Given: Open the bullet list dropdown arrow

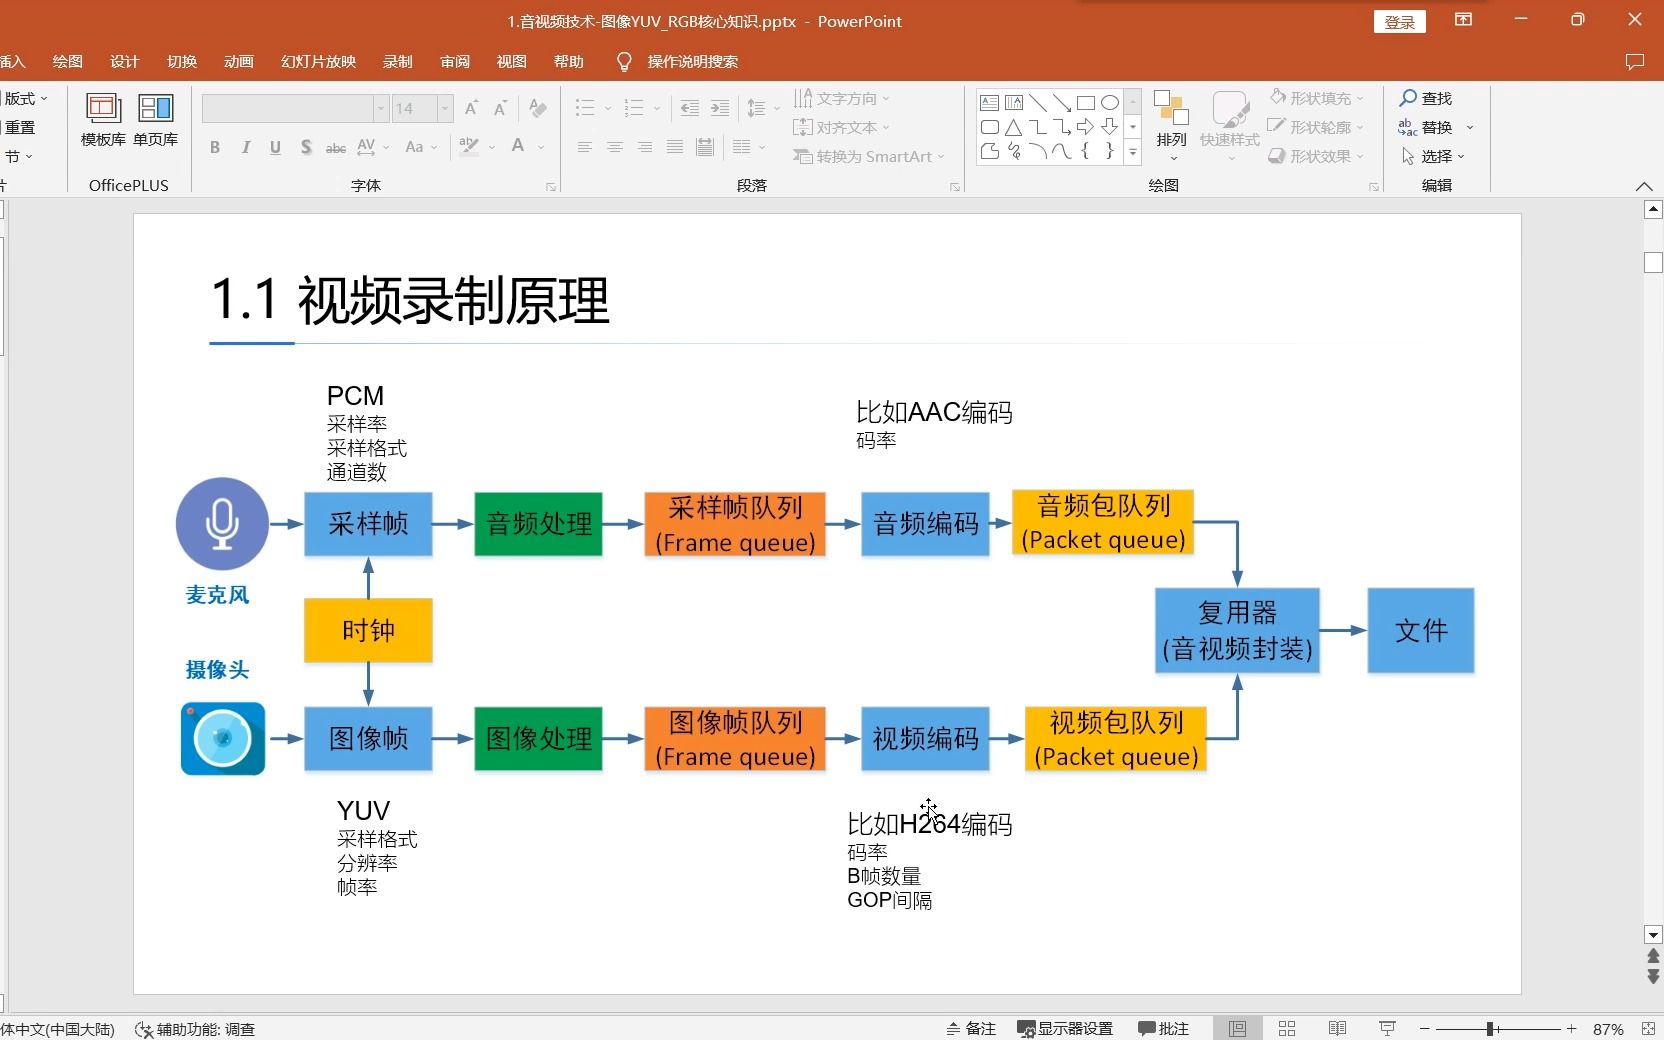Looking at the screenshot, I should pyautogui.click(x=605, y=108).
